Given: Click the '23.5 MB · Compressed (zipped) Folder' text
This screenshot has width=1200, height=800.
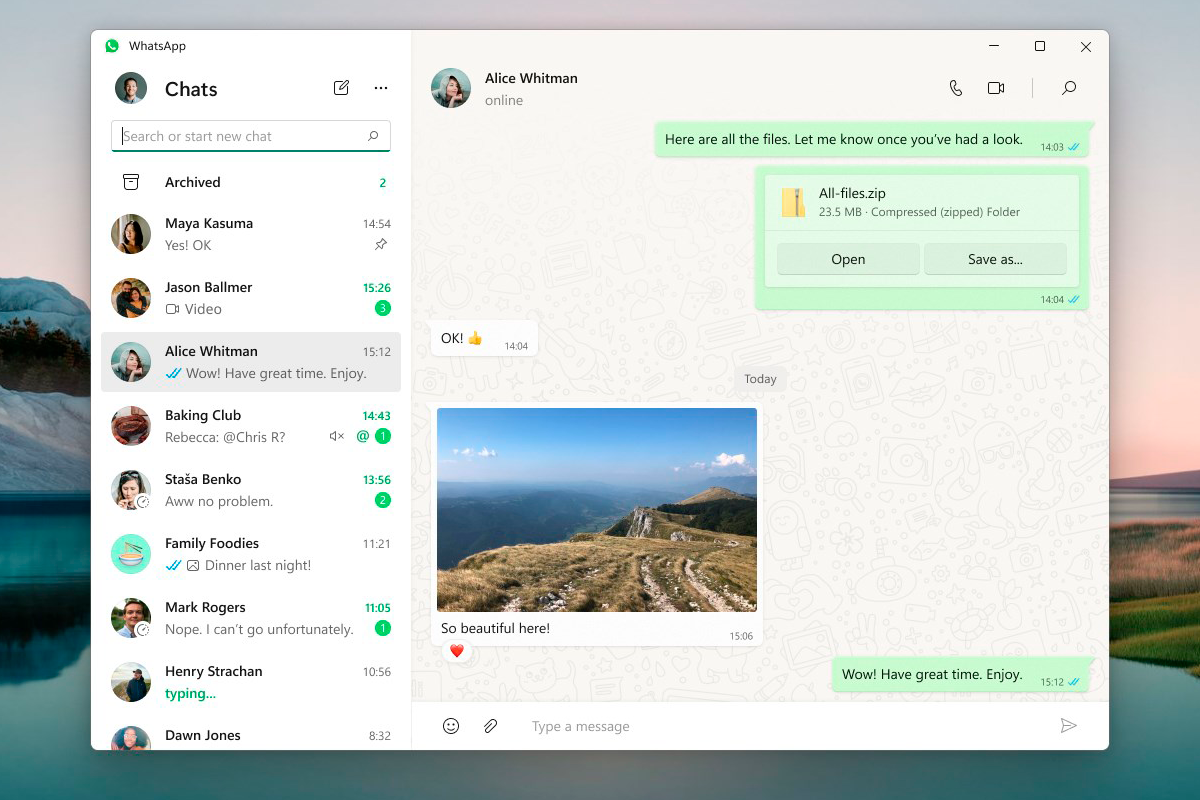Looking at the screenshot, I should tap(919, 212).
